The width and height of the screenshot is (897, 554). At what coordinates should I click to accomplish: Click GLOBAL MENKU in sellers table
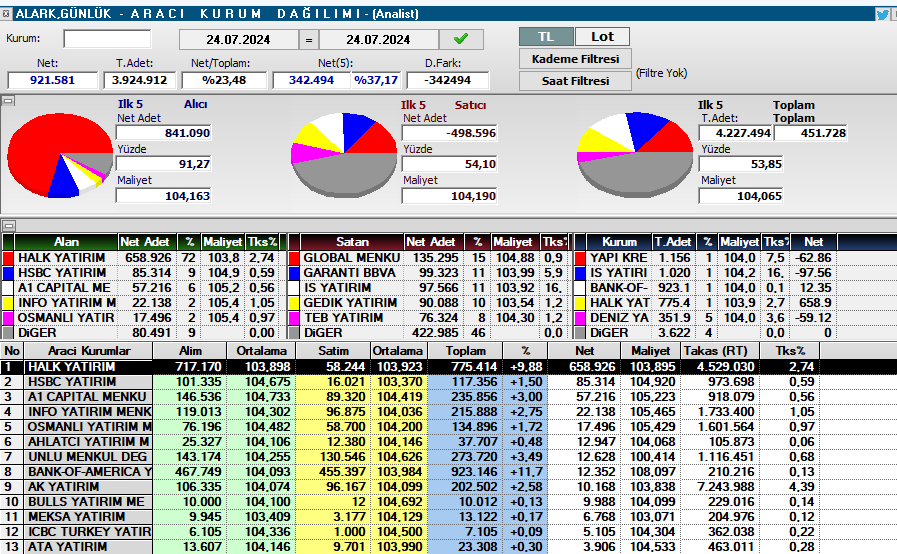tap(352, 258)
